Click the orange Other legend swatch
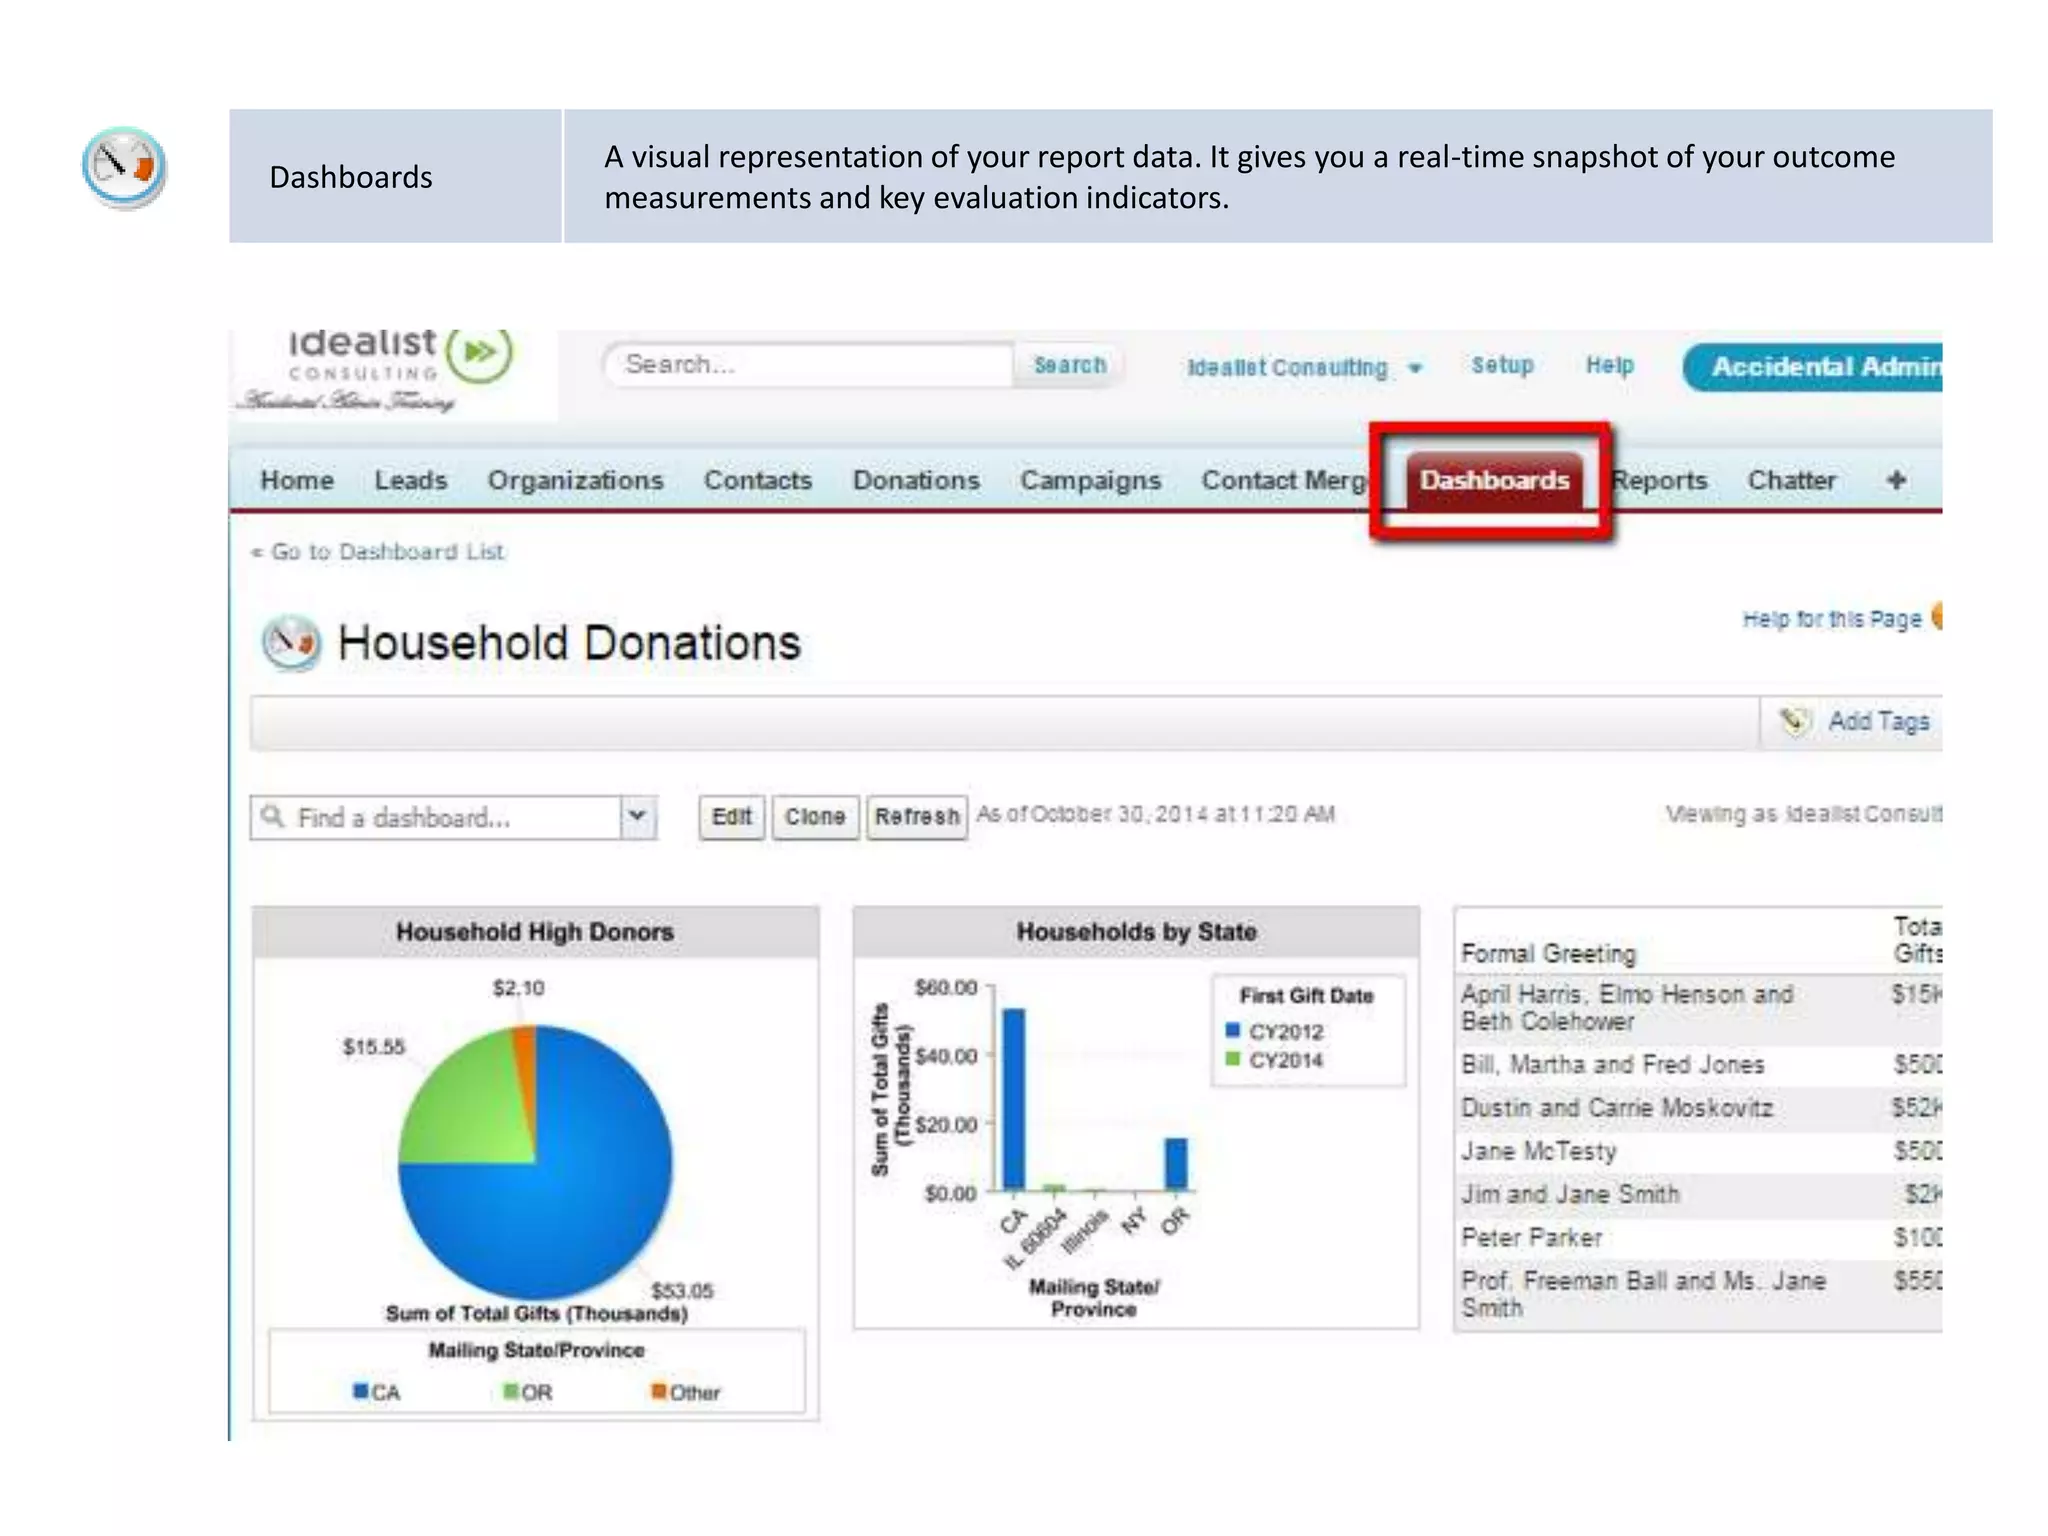 659,1391
